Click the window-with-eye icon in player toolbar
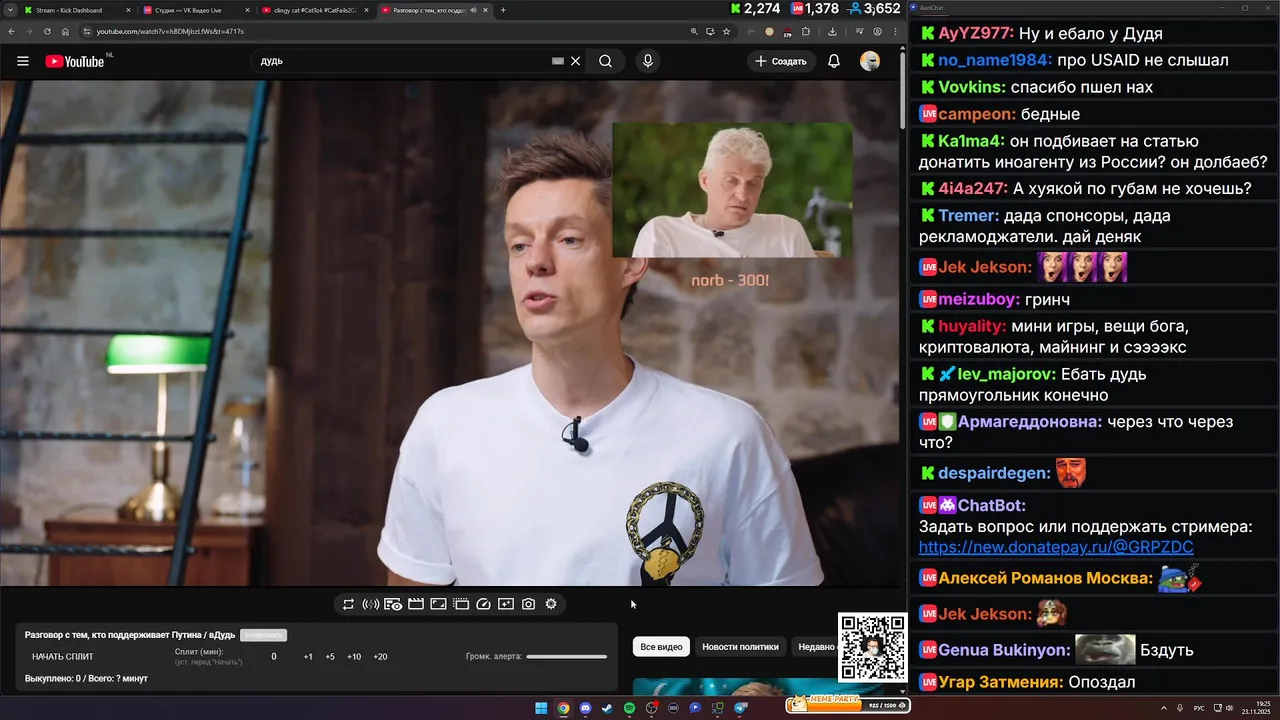1280x720 pixels. [x=393, y=604]
